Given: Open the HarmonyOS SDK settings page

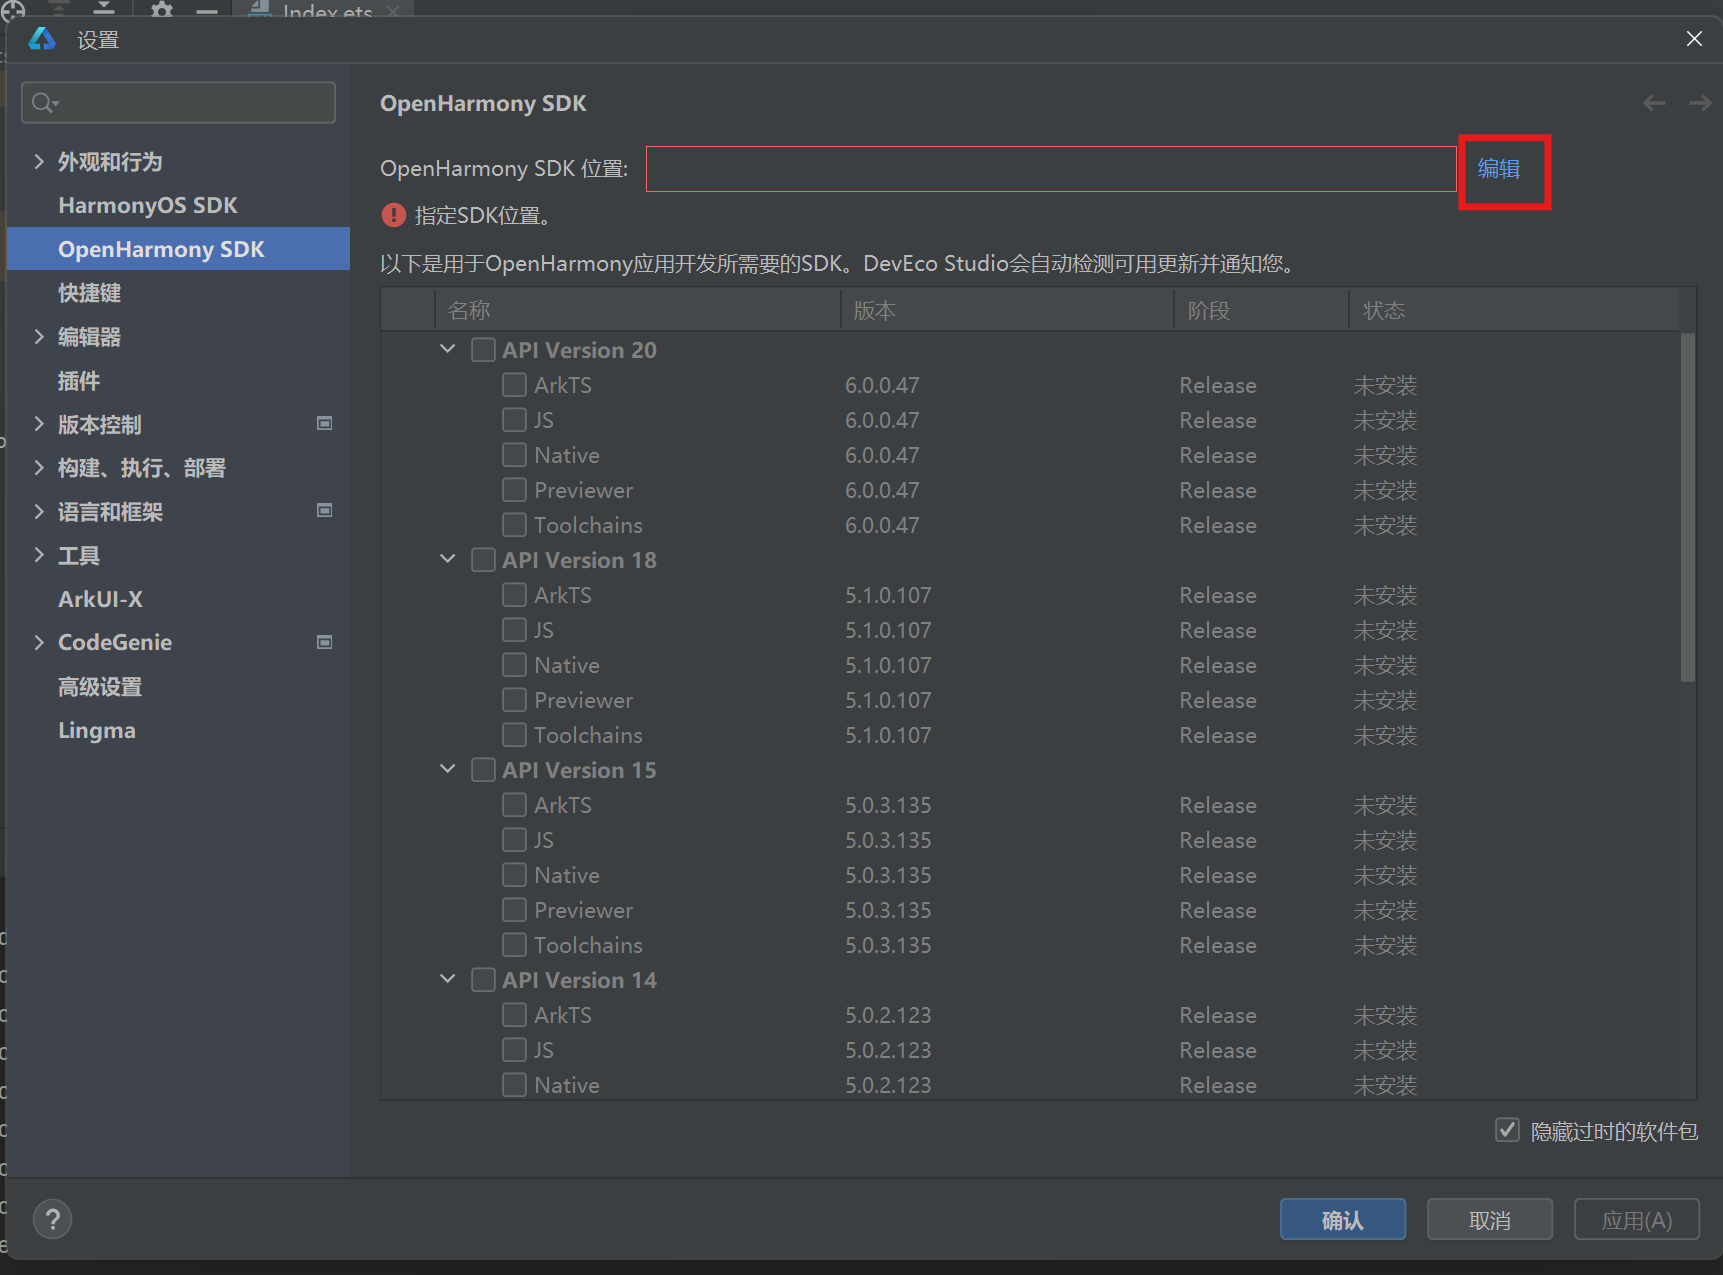Looking at the screenshot, I should (147, 205).
